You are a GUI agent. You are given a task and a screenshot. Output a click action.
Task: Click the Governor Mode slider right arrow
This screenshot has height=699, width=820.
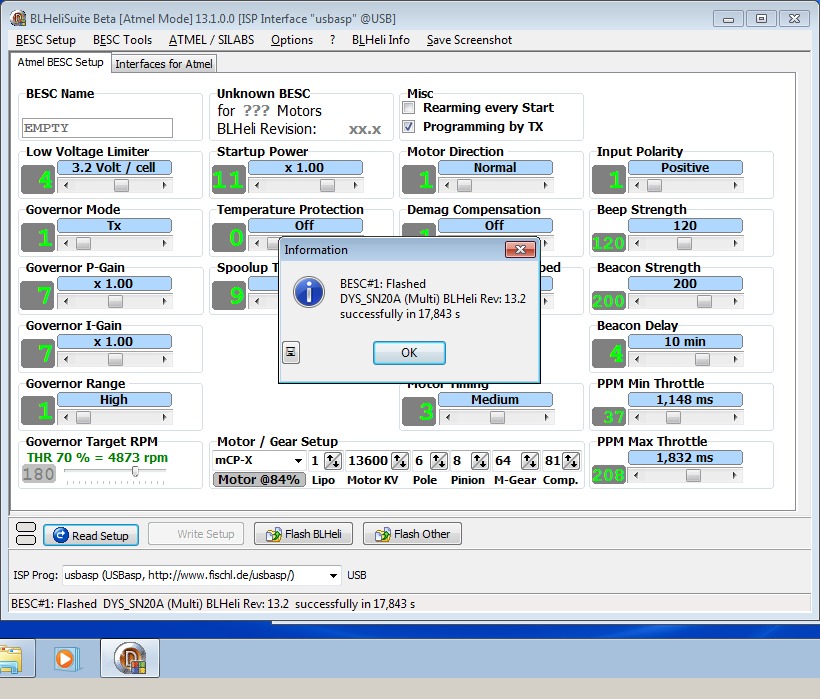pyautogui.click(x=165, y=243)
